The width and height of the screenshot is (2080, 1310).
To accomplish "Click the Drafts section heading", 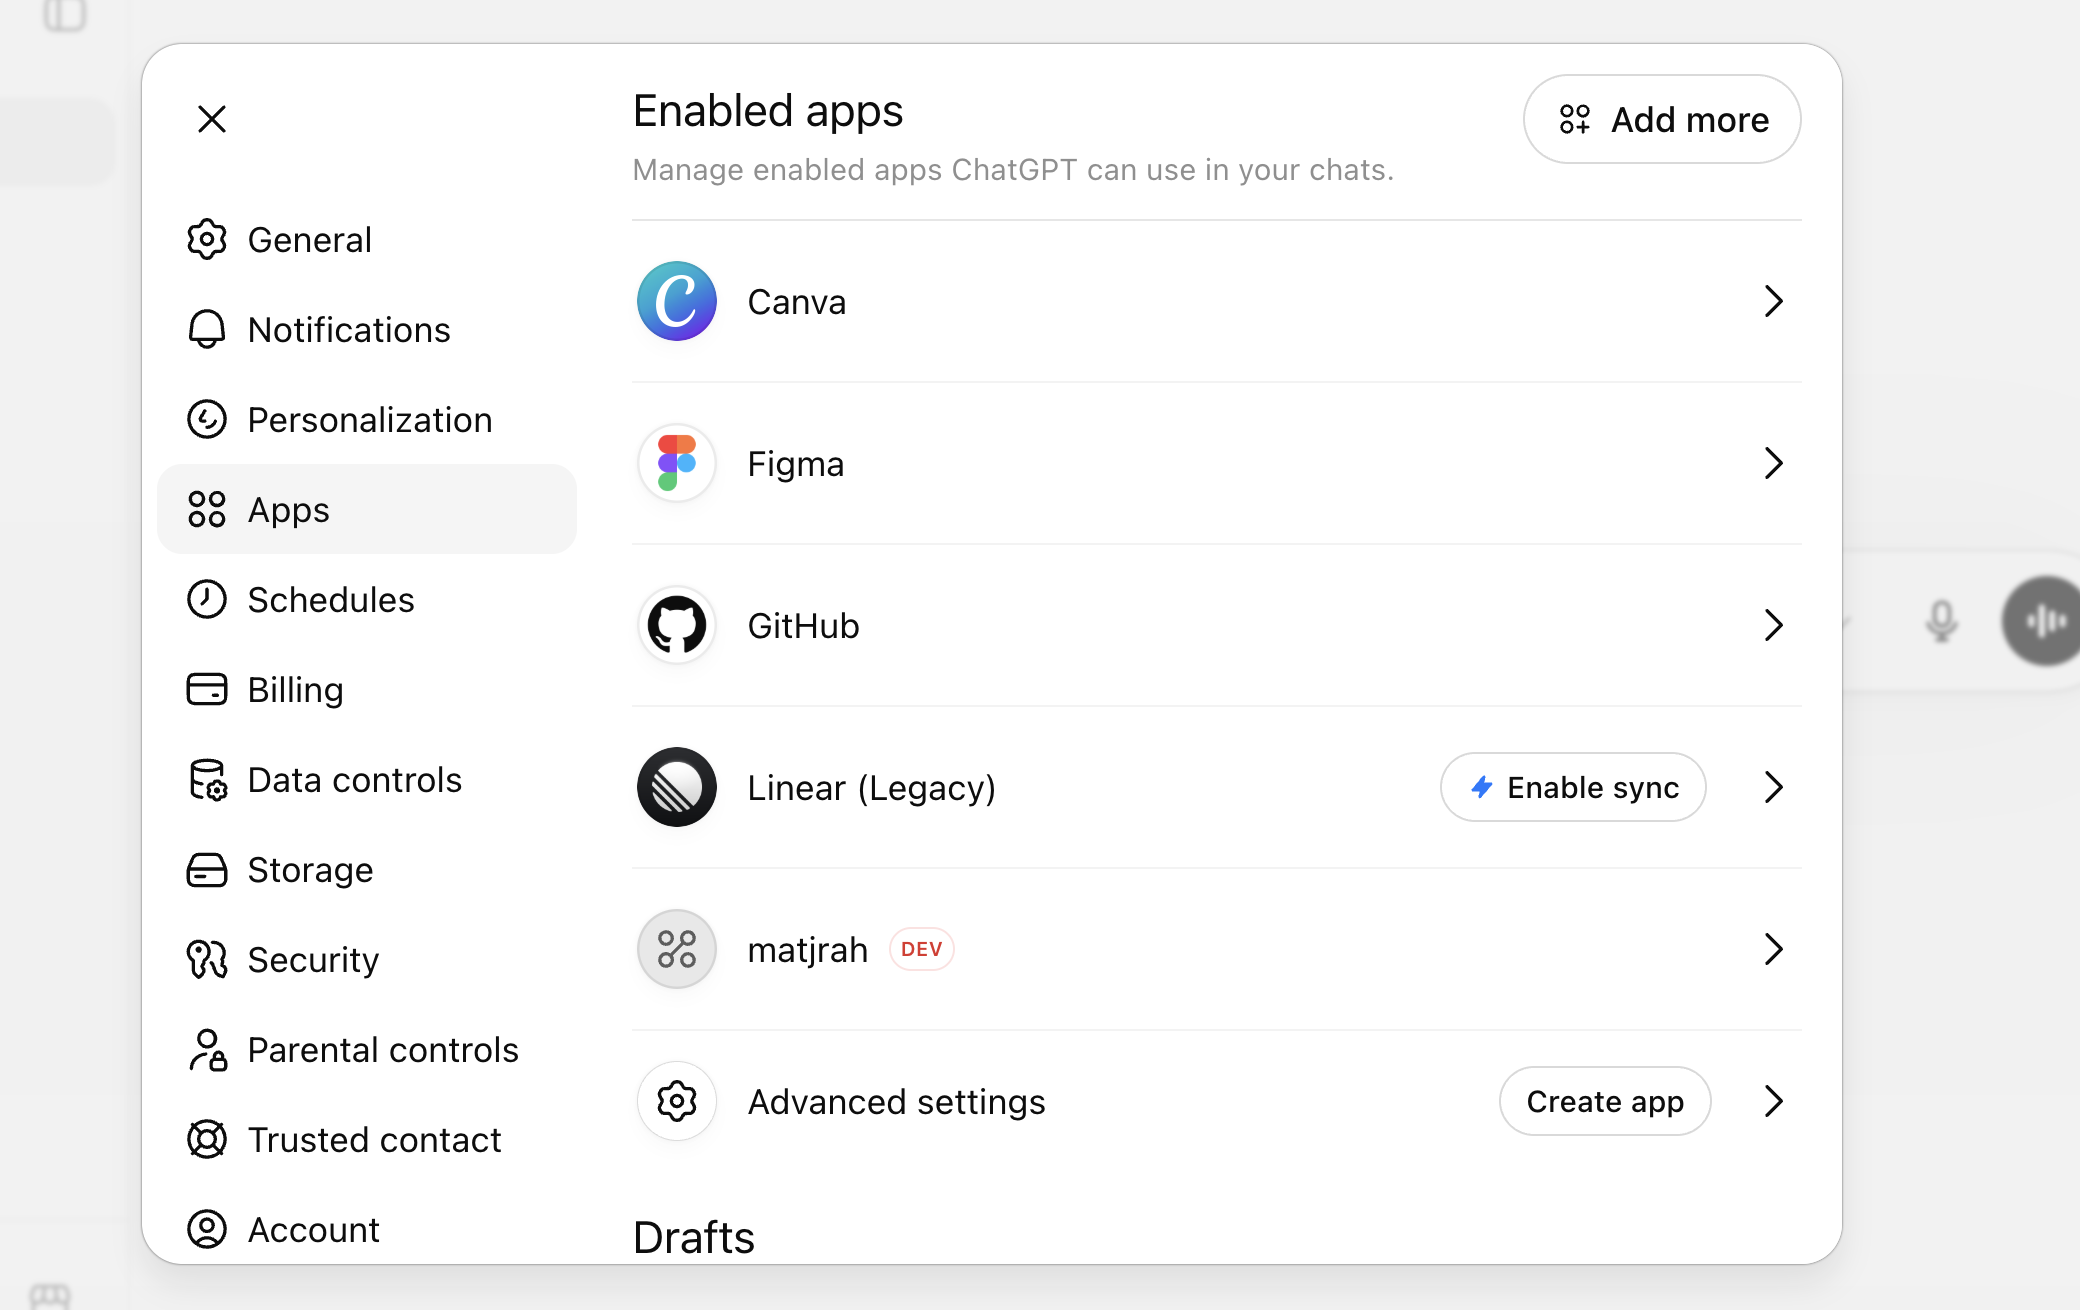I will click(694, 1238).
